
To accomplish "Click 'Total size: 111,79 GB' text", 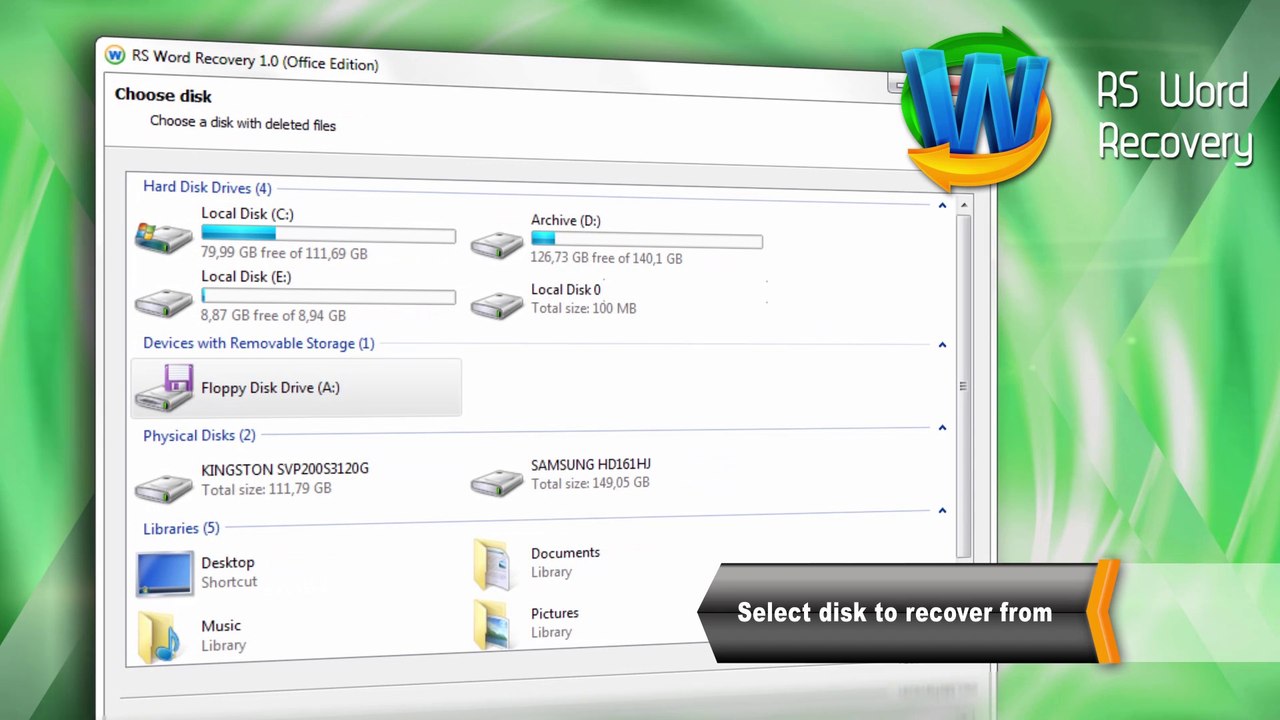I will [266, 489].
